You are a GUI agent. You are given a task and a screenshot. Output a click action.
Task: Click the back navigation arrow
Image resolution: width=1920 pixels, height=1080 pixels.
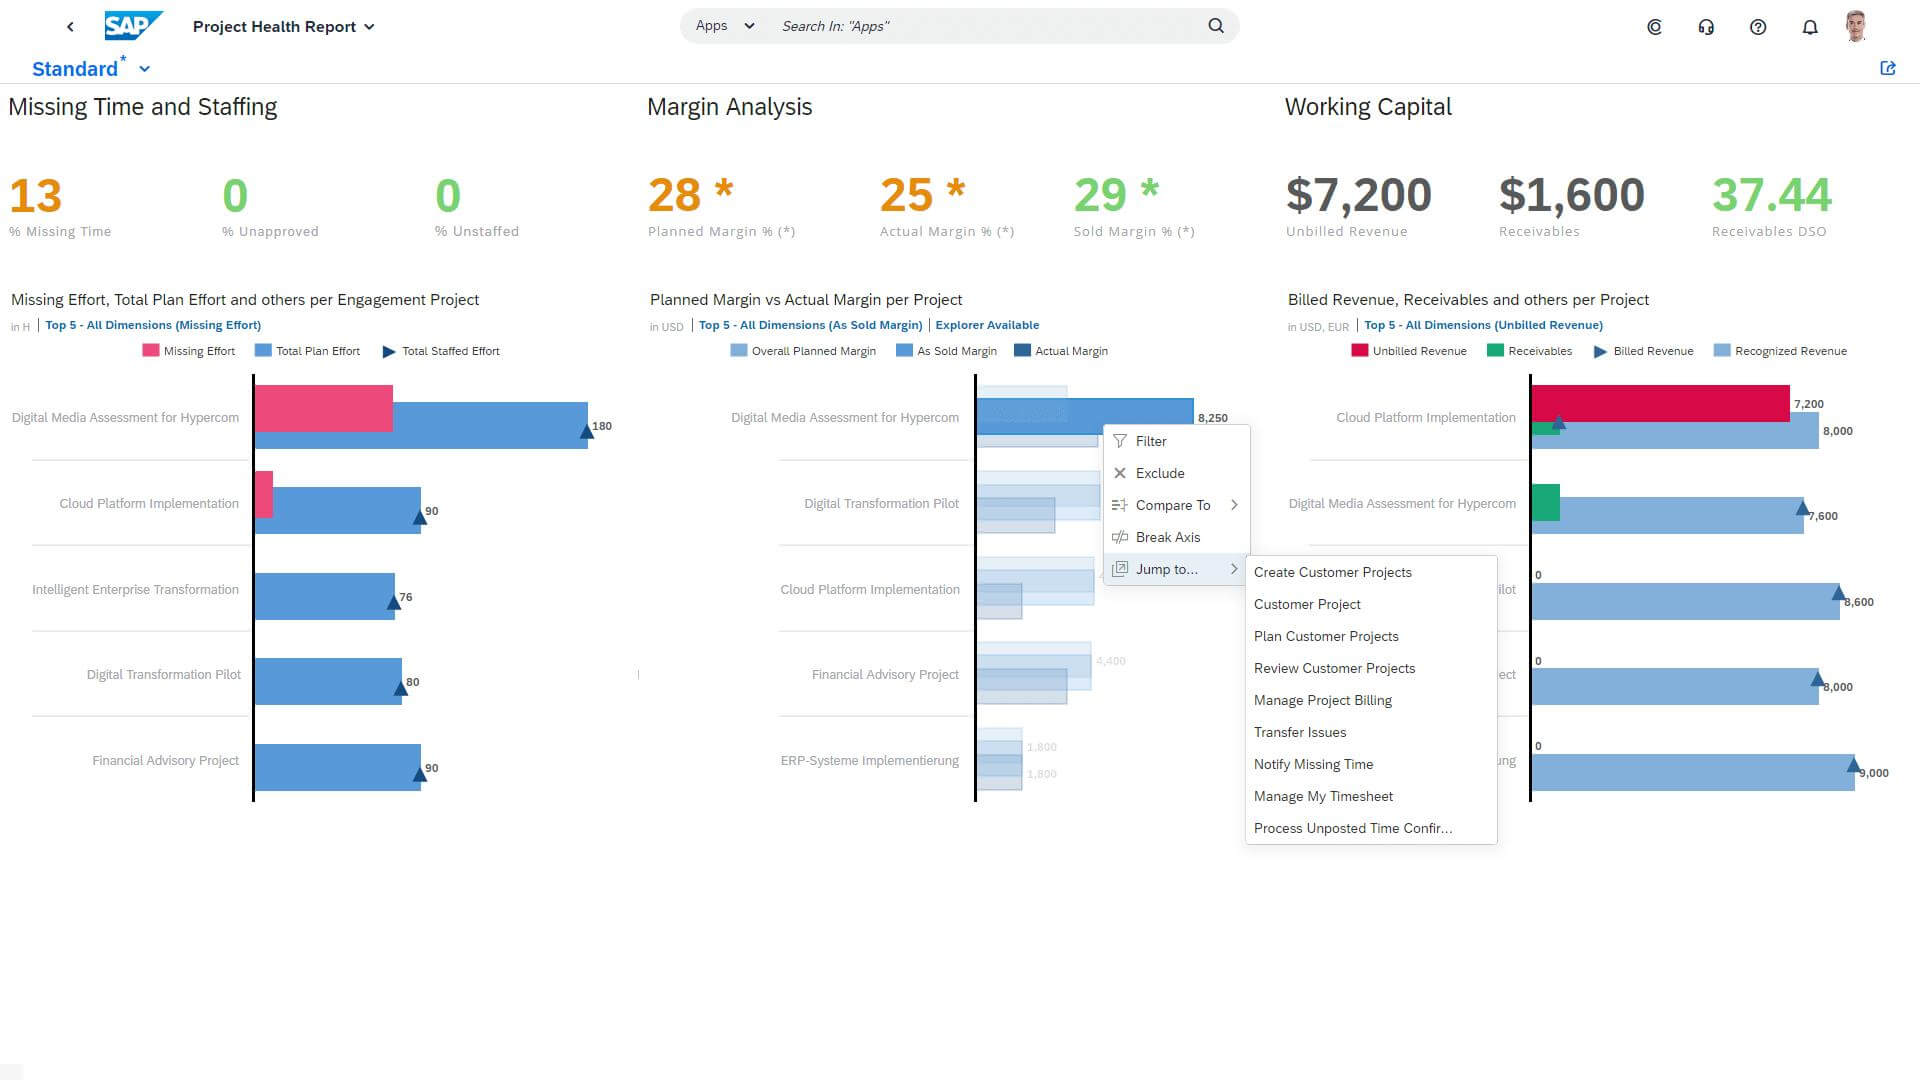70,26
